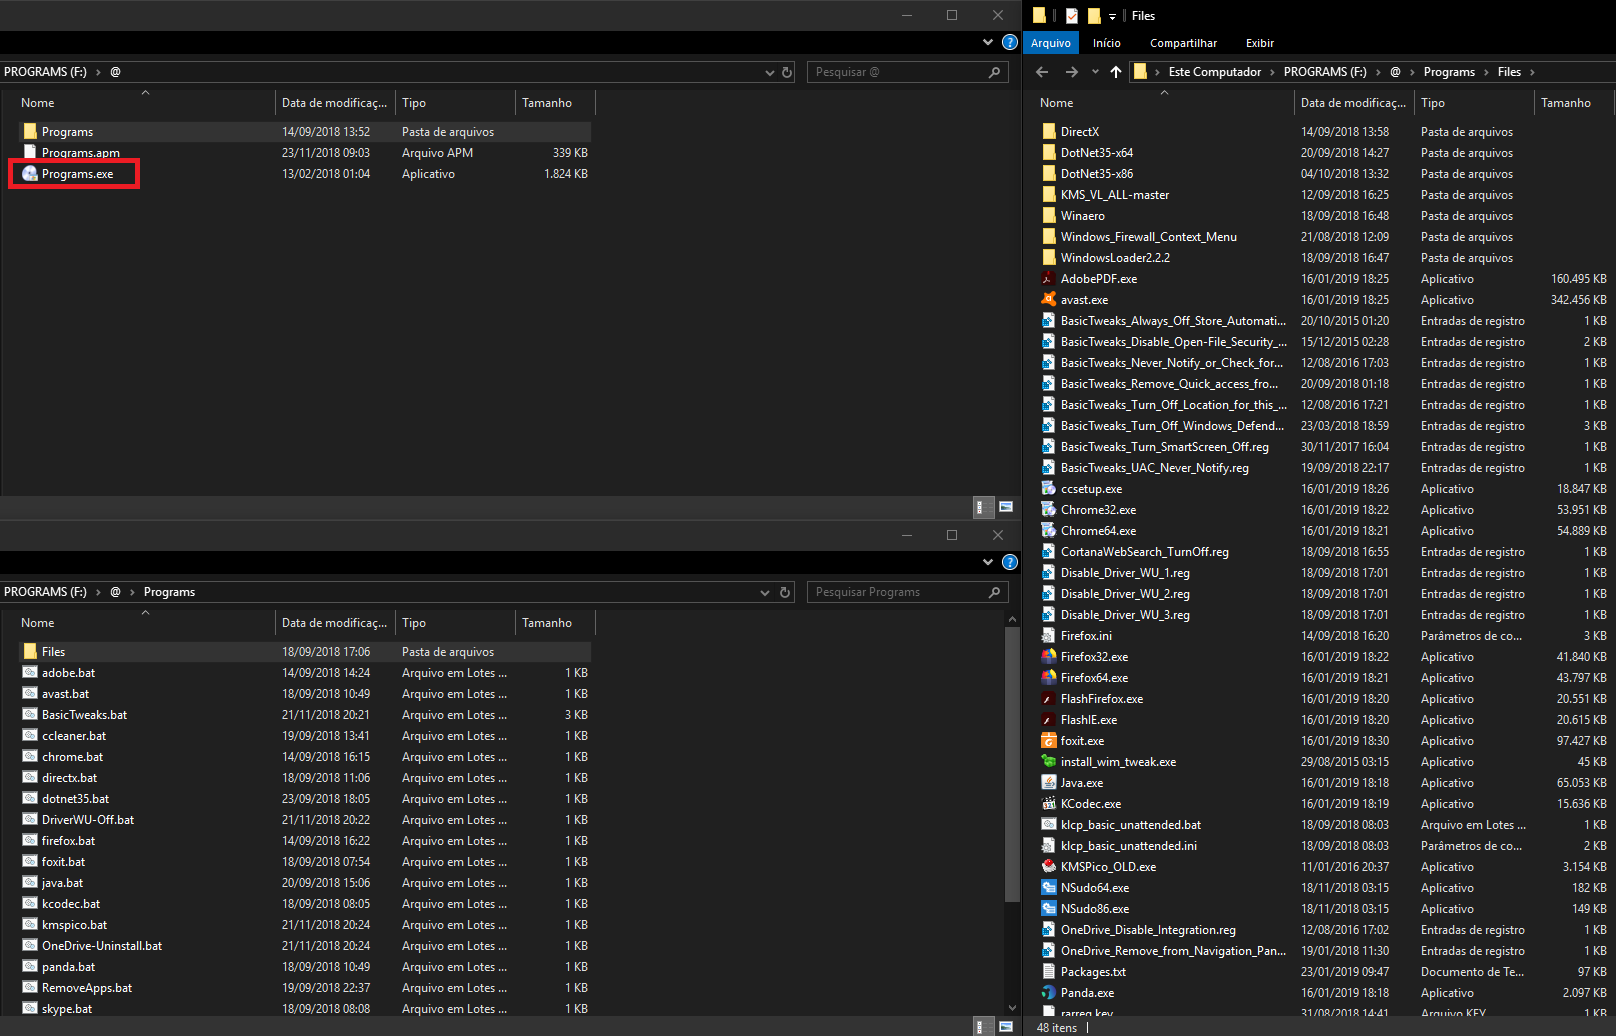Expand the ribbon in the @ window

pos(988,42)
